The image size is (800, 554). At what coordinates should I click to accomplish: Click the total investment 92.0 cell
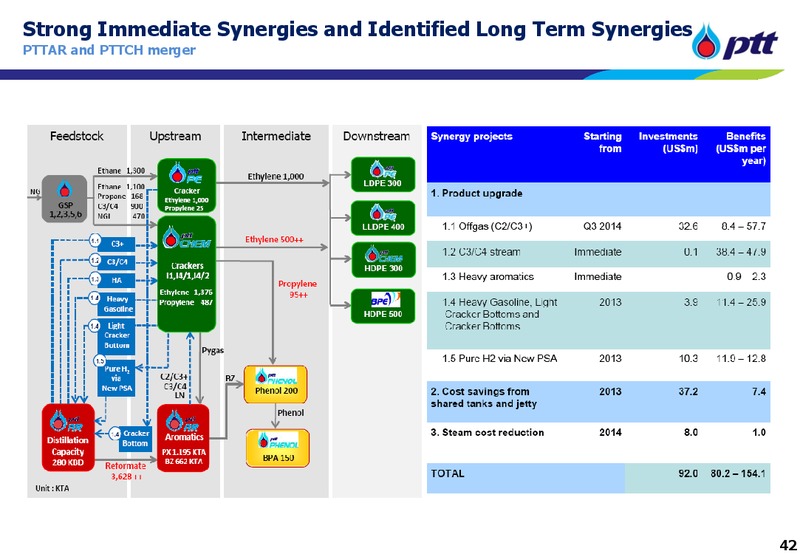(x=688, y=473)
